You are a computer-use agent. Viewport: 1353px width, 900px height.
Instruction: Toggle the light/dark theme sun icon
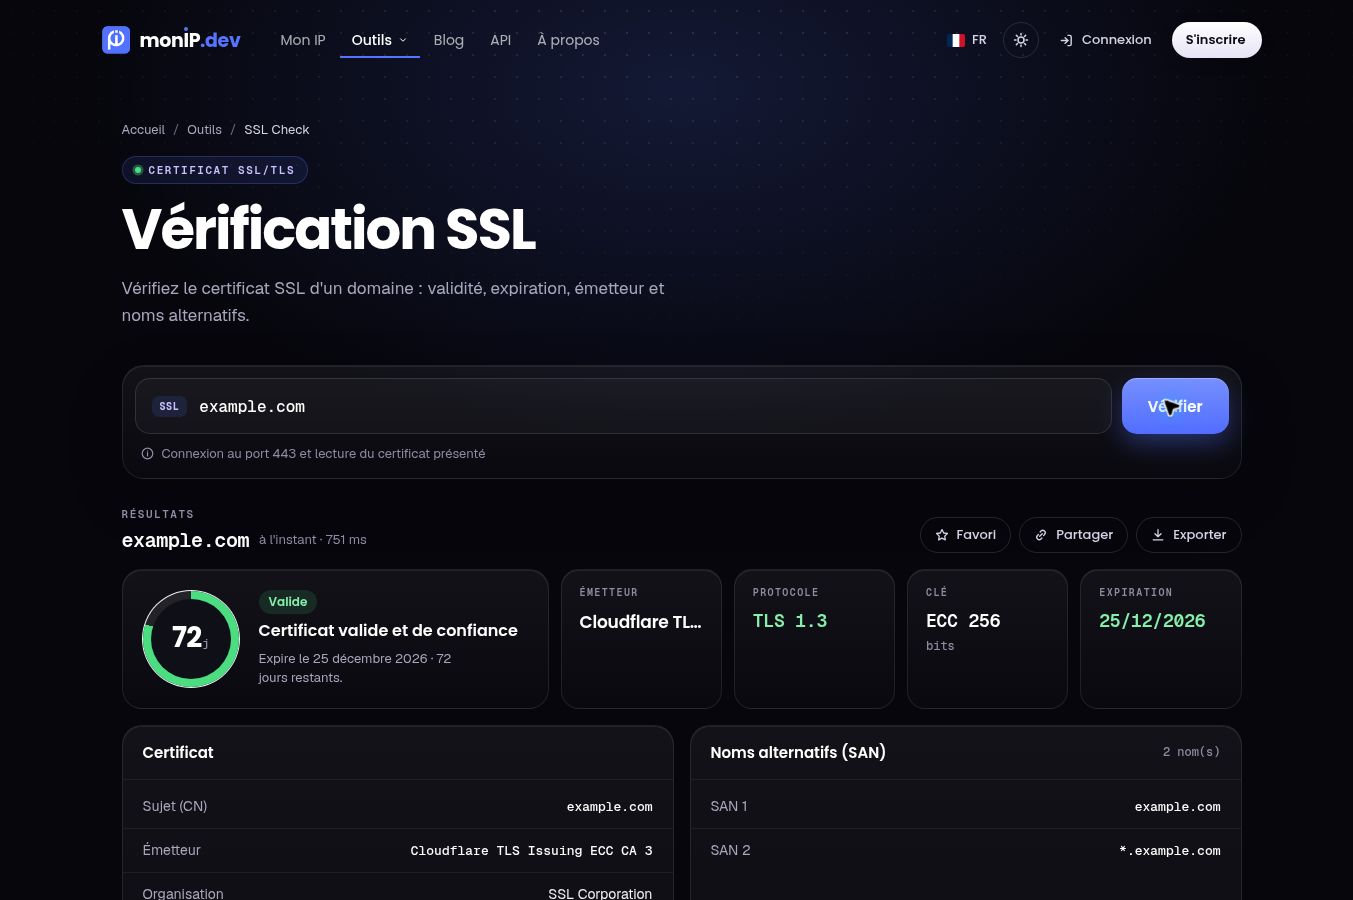coord(1020,40)
